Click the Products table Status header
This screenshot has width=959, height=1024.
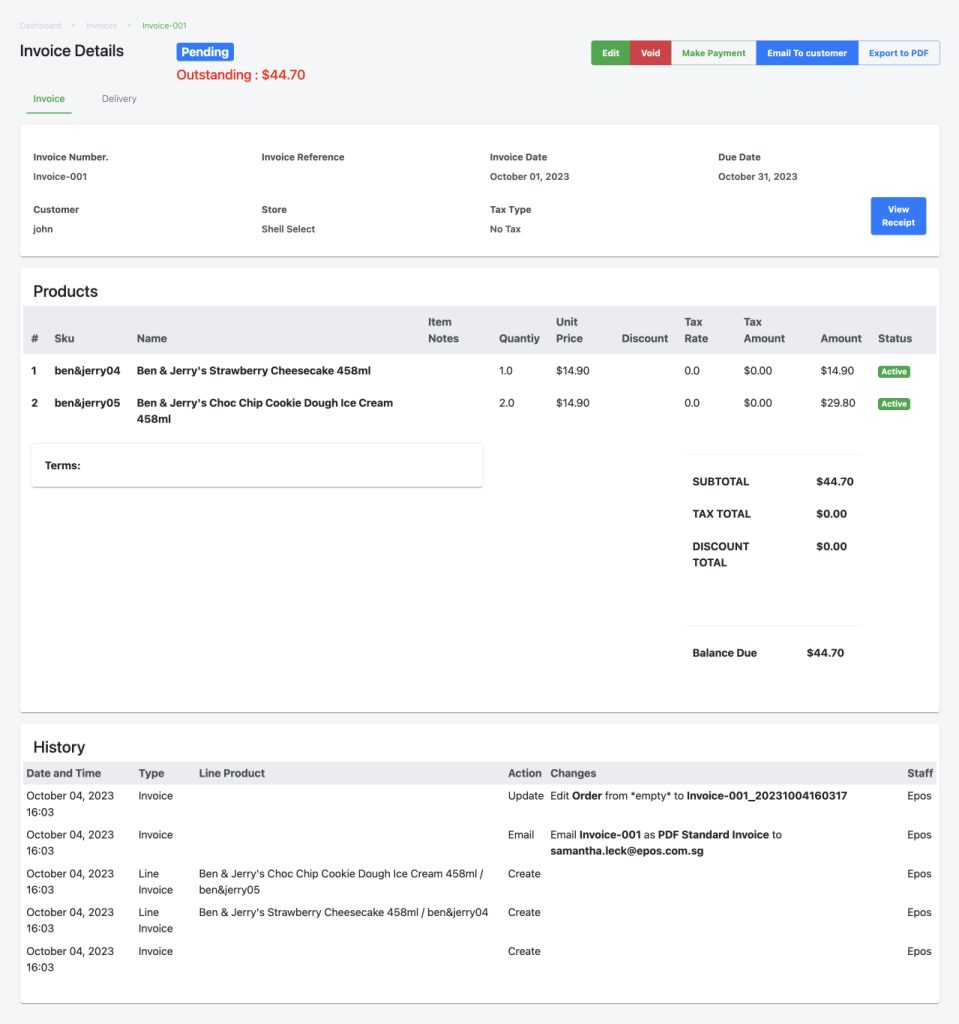click(x=895, y=338)
